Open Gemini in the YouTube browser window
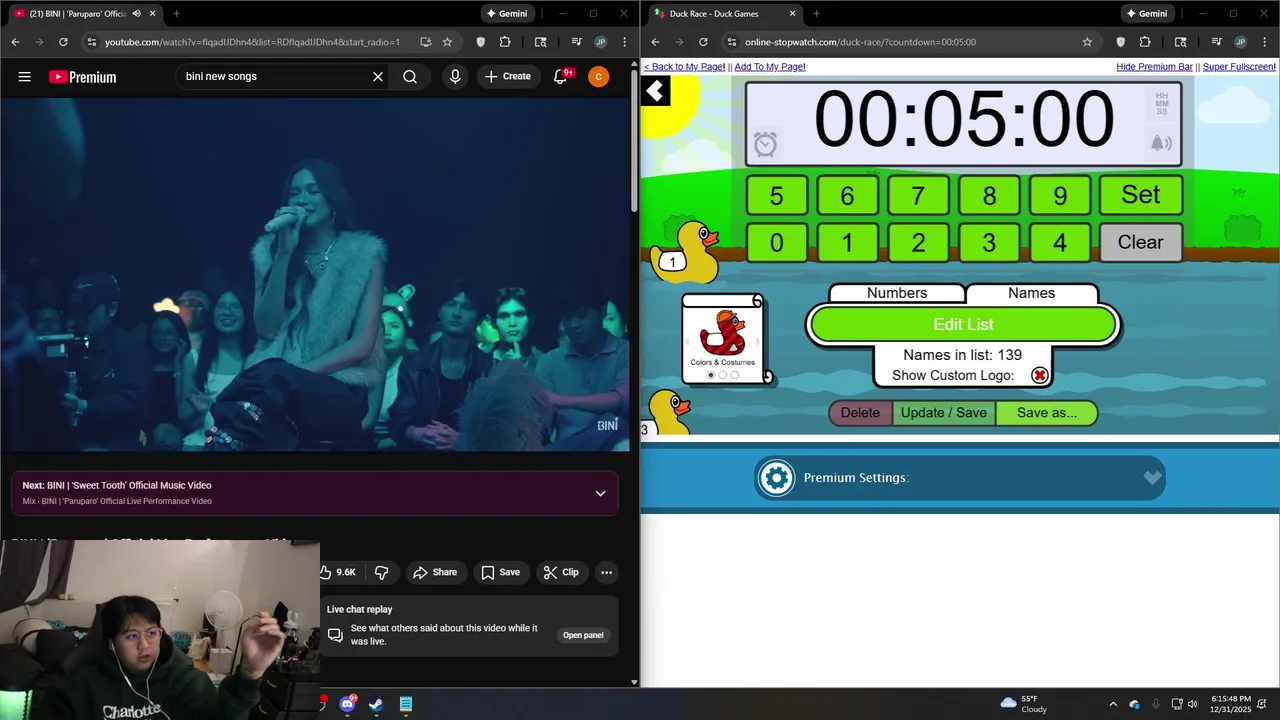 508,14
